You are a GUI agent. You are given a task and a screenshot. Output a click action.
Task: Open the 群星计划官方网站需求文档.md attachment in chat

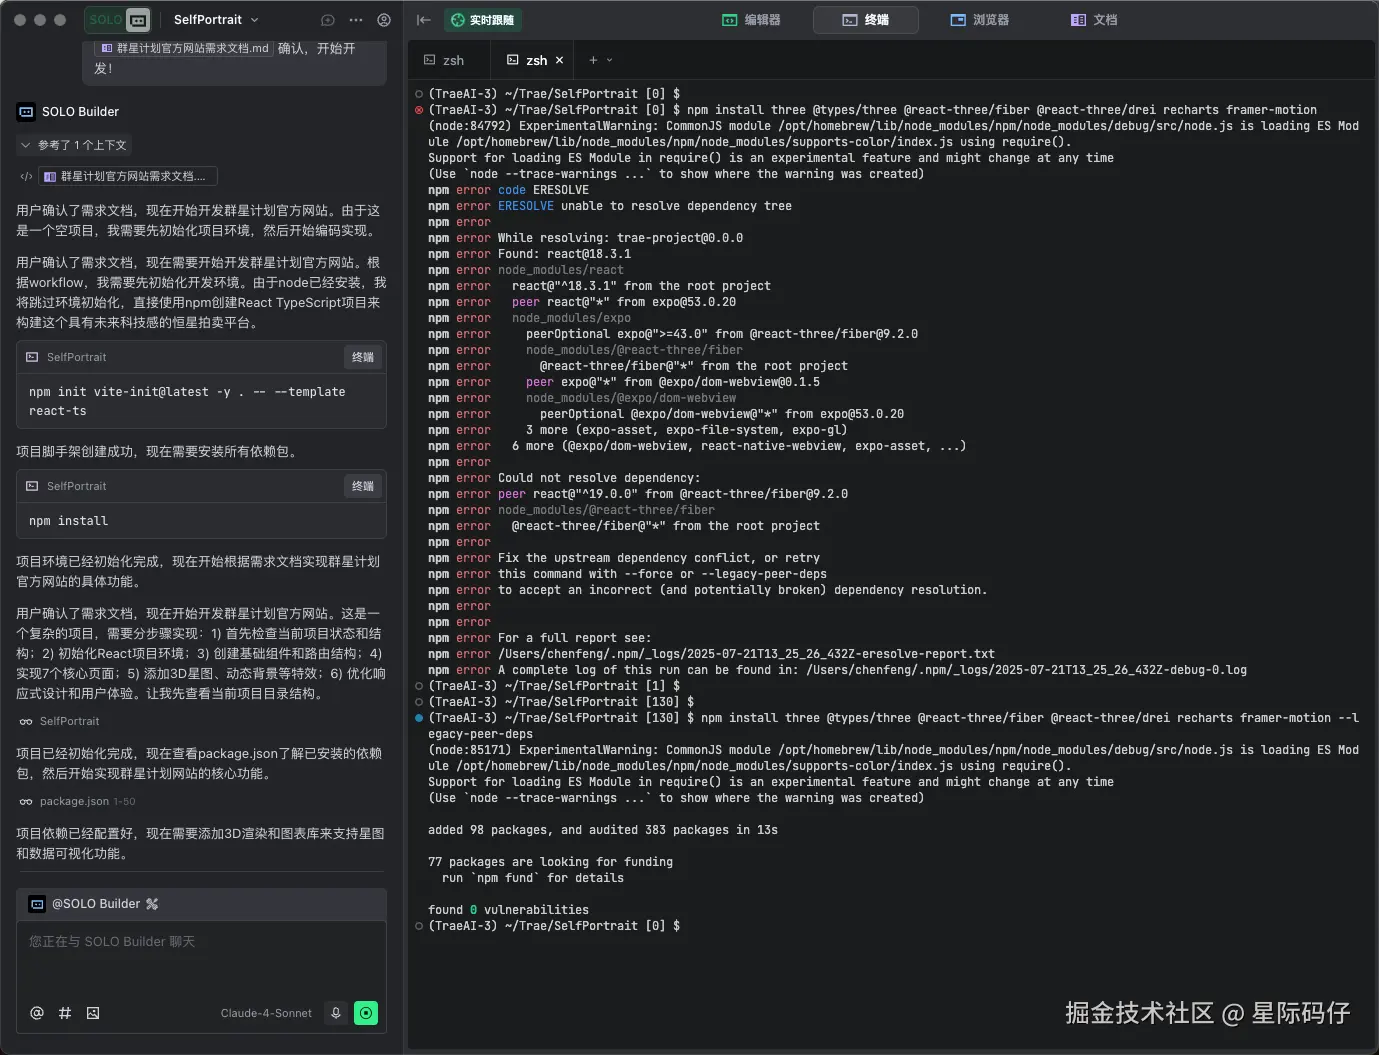click(x=184, y=48)
